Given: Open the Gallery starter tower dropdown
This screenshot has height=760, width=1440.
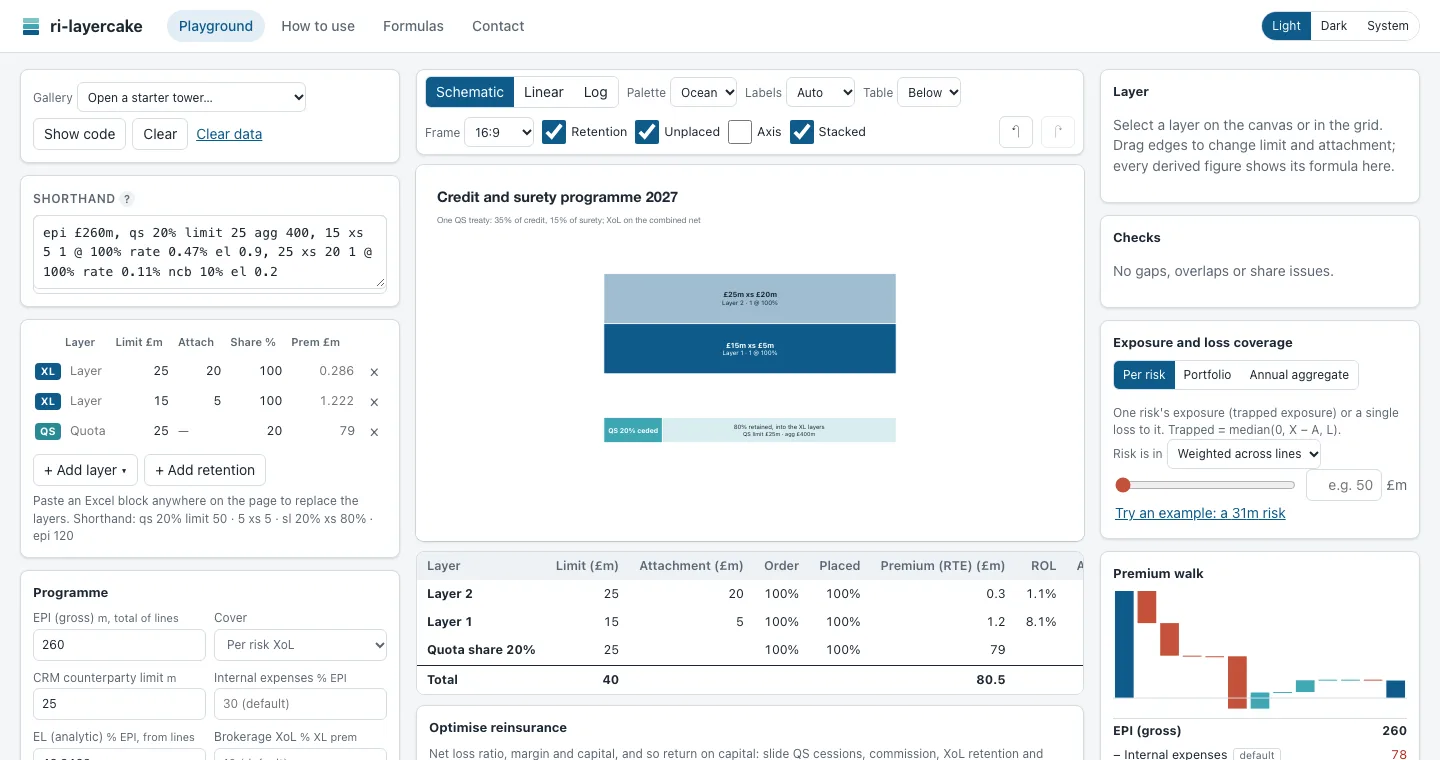Looking at the screenshot, I should (192, 97).
